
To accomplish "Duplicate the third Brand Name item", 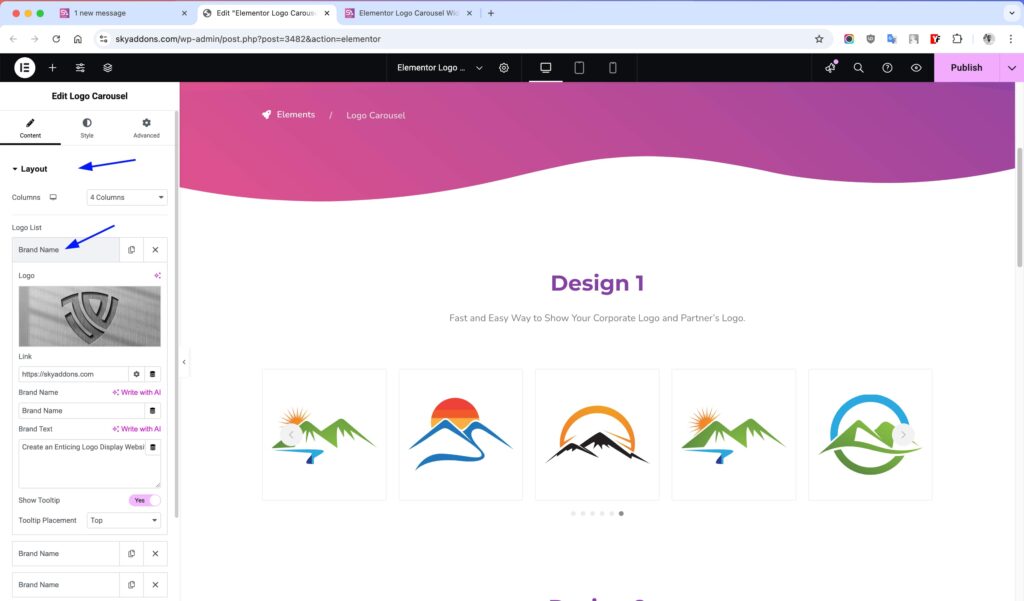I will 131,585.
